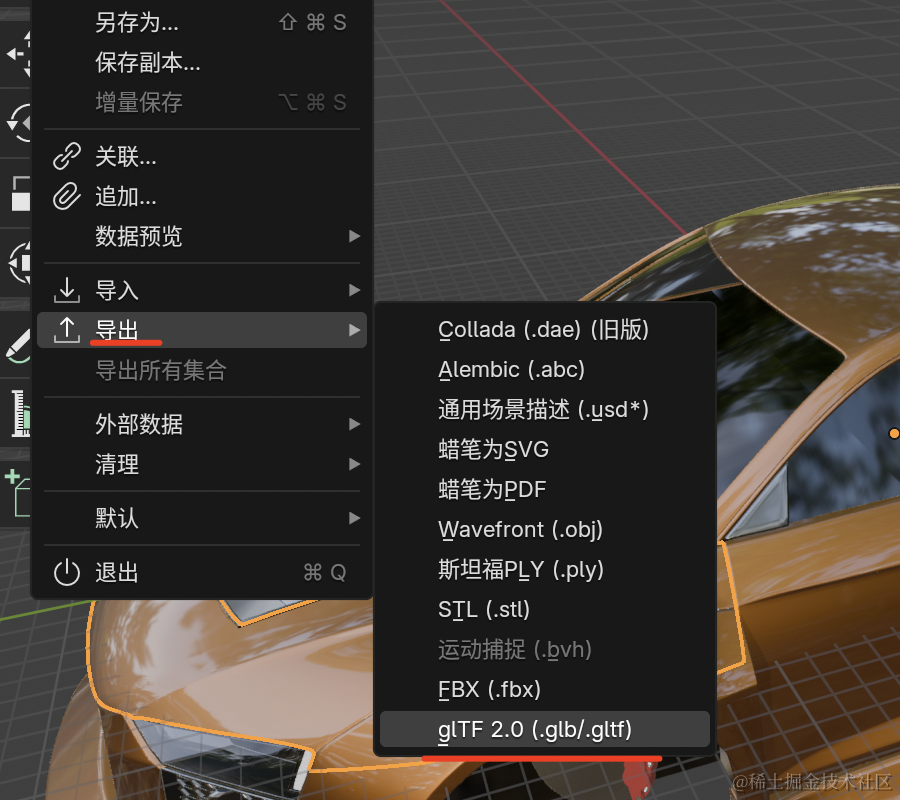Choose 保存副本... (Save Copy)
Image resolution: width=900 pixels, height=800 pixels.
(x=201, y=63)
